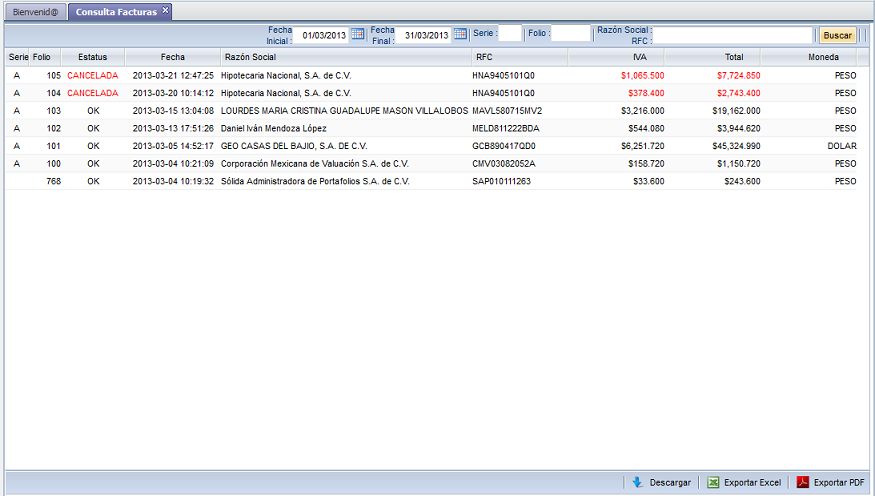Switch to the Bienvenid@ tab
The height and width of the screenshot is (496, 875).
35,11
